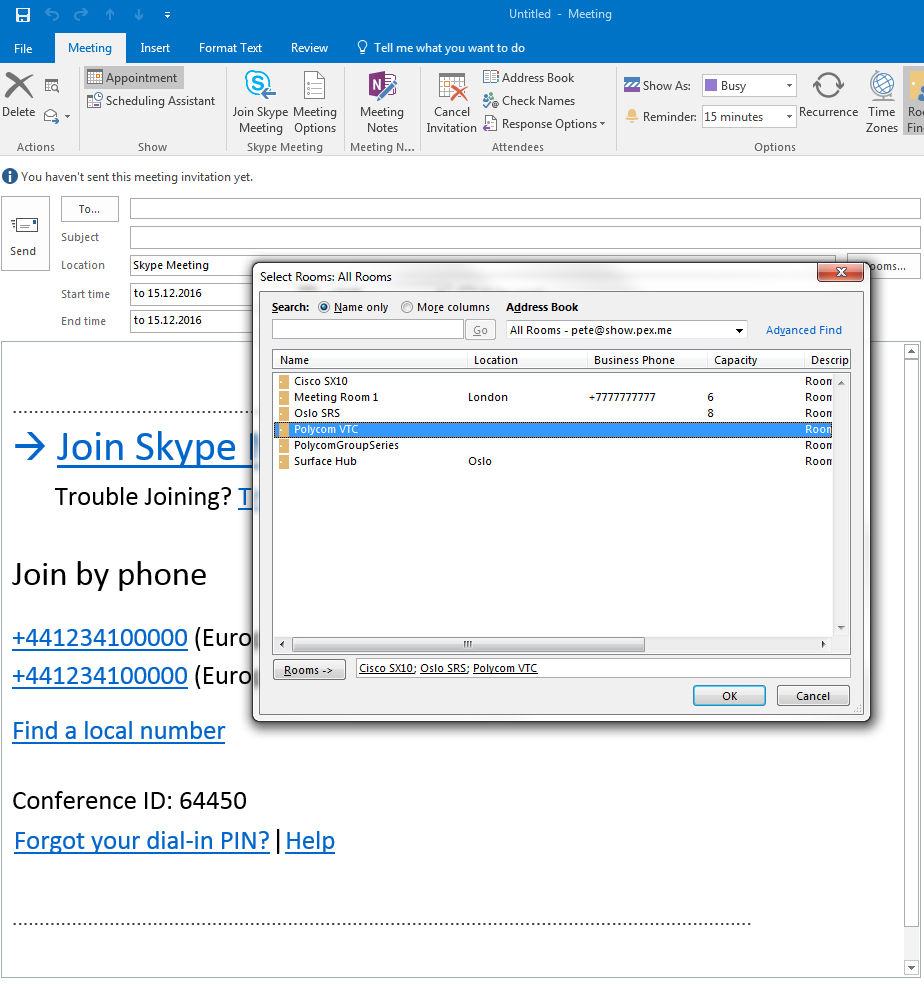Image resolution: width=924 pixels, height=984 pixels.
Task: Open the Address Book from the ribbon
Action: point(529,77)
